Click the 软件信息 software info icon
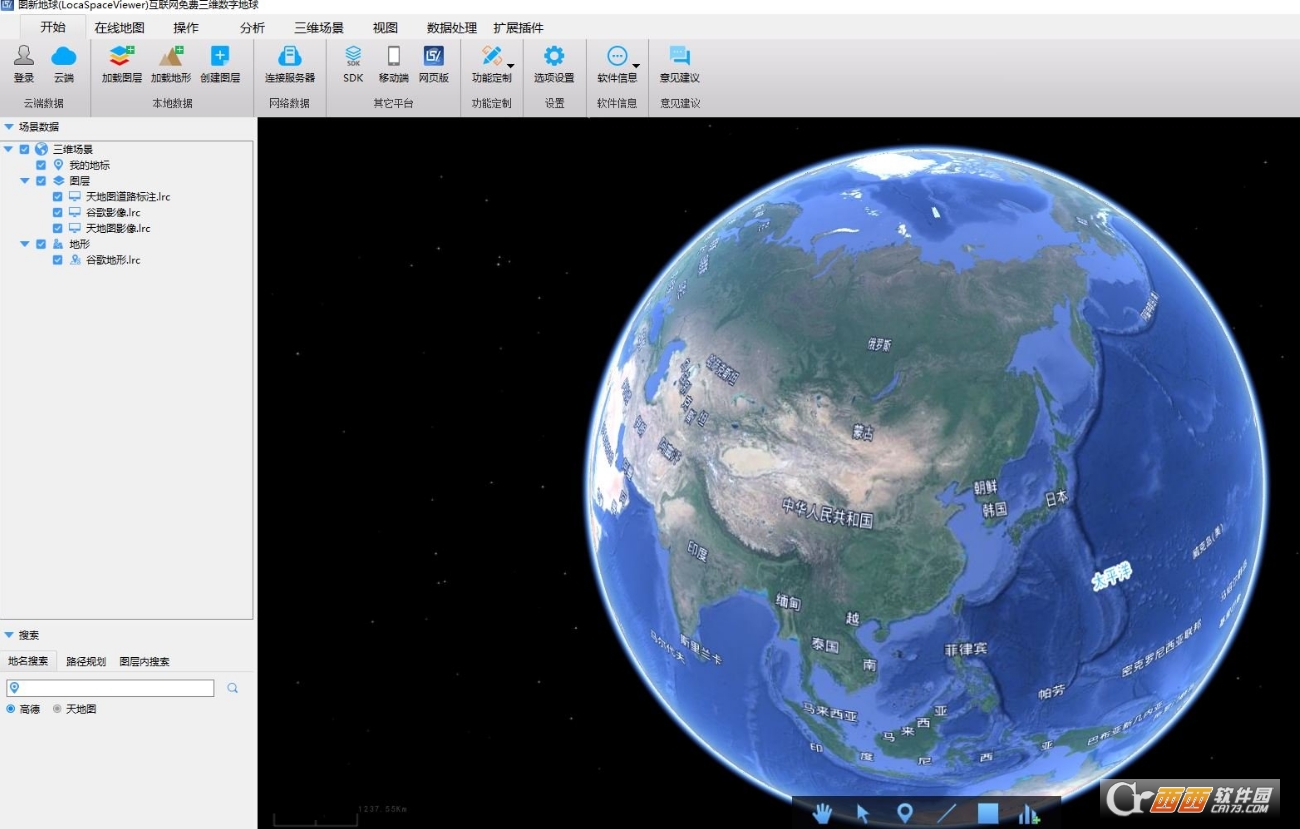1300x829 pixels. coord(617,56)
